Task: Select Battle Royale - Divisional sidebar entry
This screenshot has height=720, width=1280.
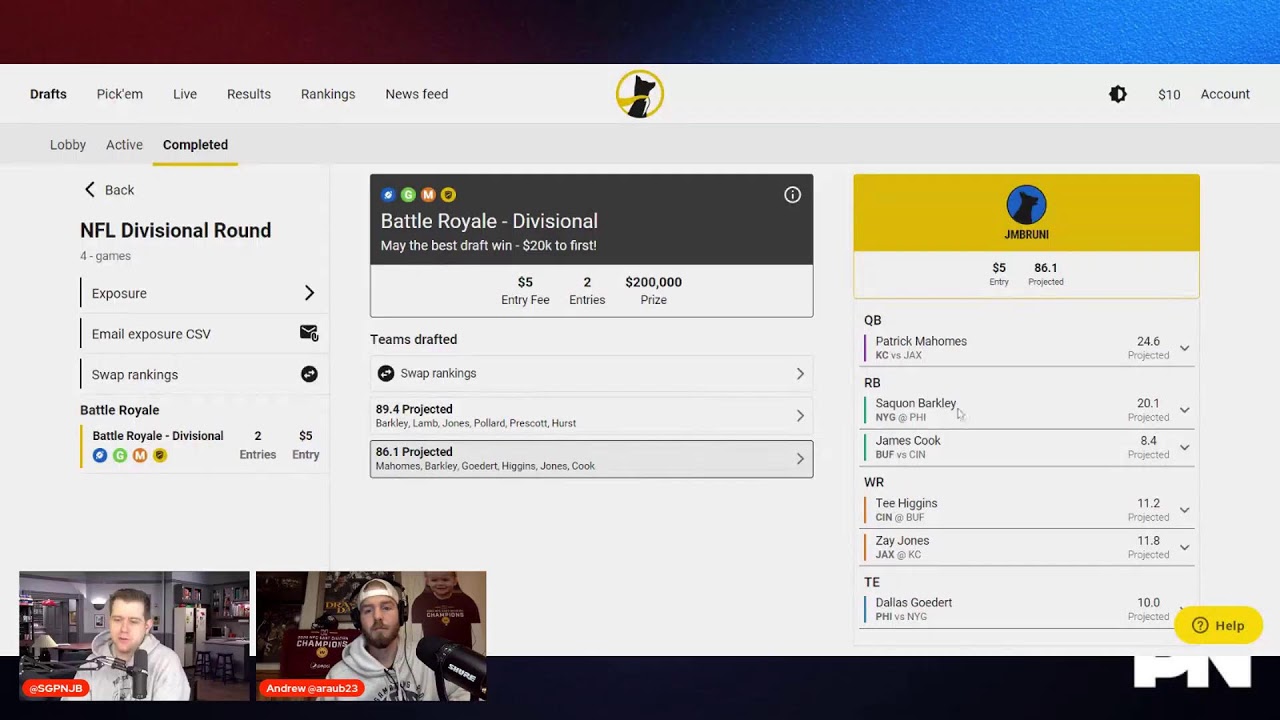Action: coord(205,445)
